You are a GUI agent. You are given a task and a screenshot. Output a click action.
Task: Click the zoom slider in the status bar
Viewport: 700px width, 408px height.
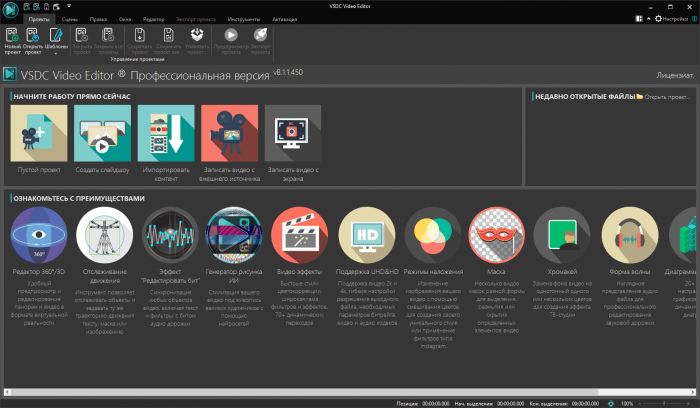point(664,404)
